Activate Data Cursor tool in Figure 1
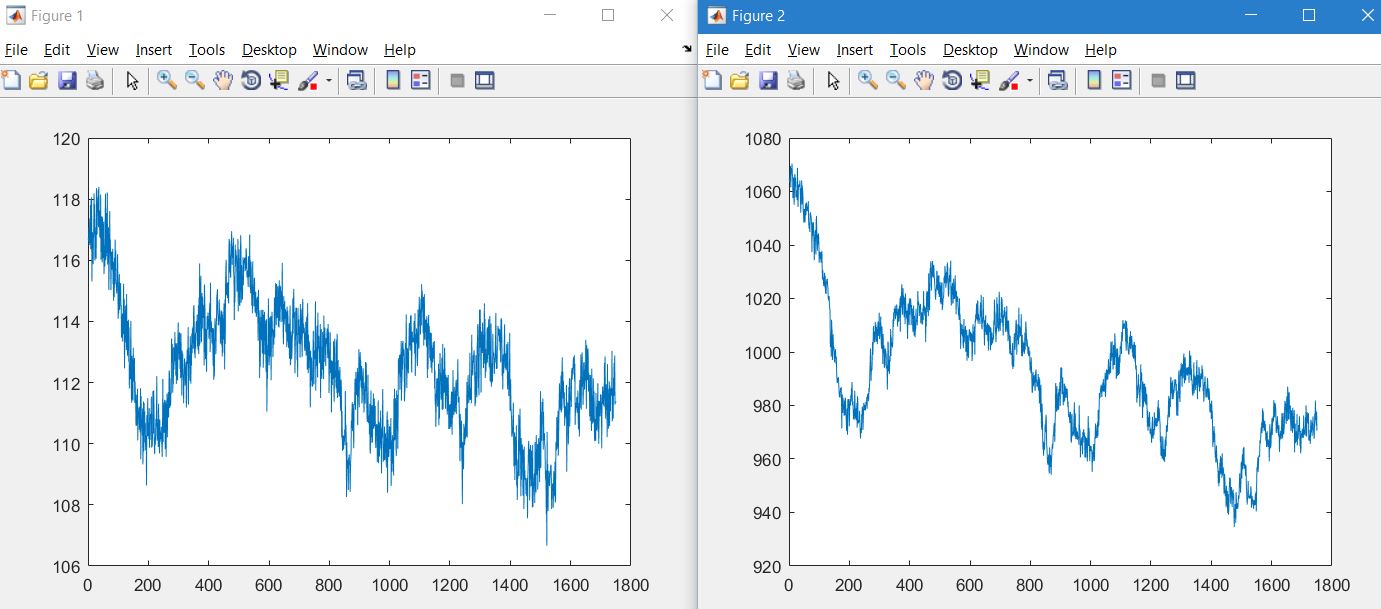 [x=279, y=81]
